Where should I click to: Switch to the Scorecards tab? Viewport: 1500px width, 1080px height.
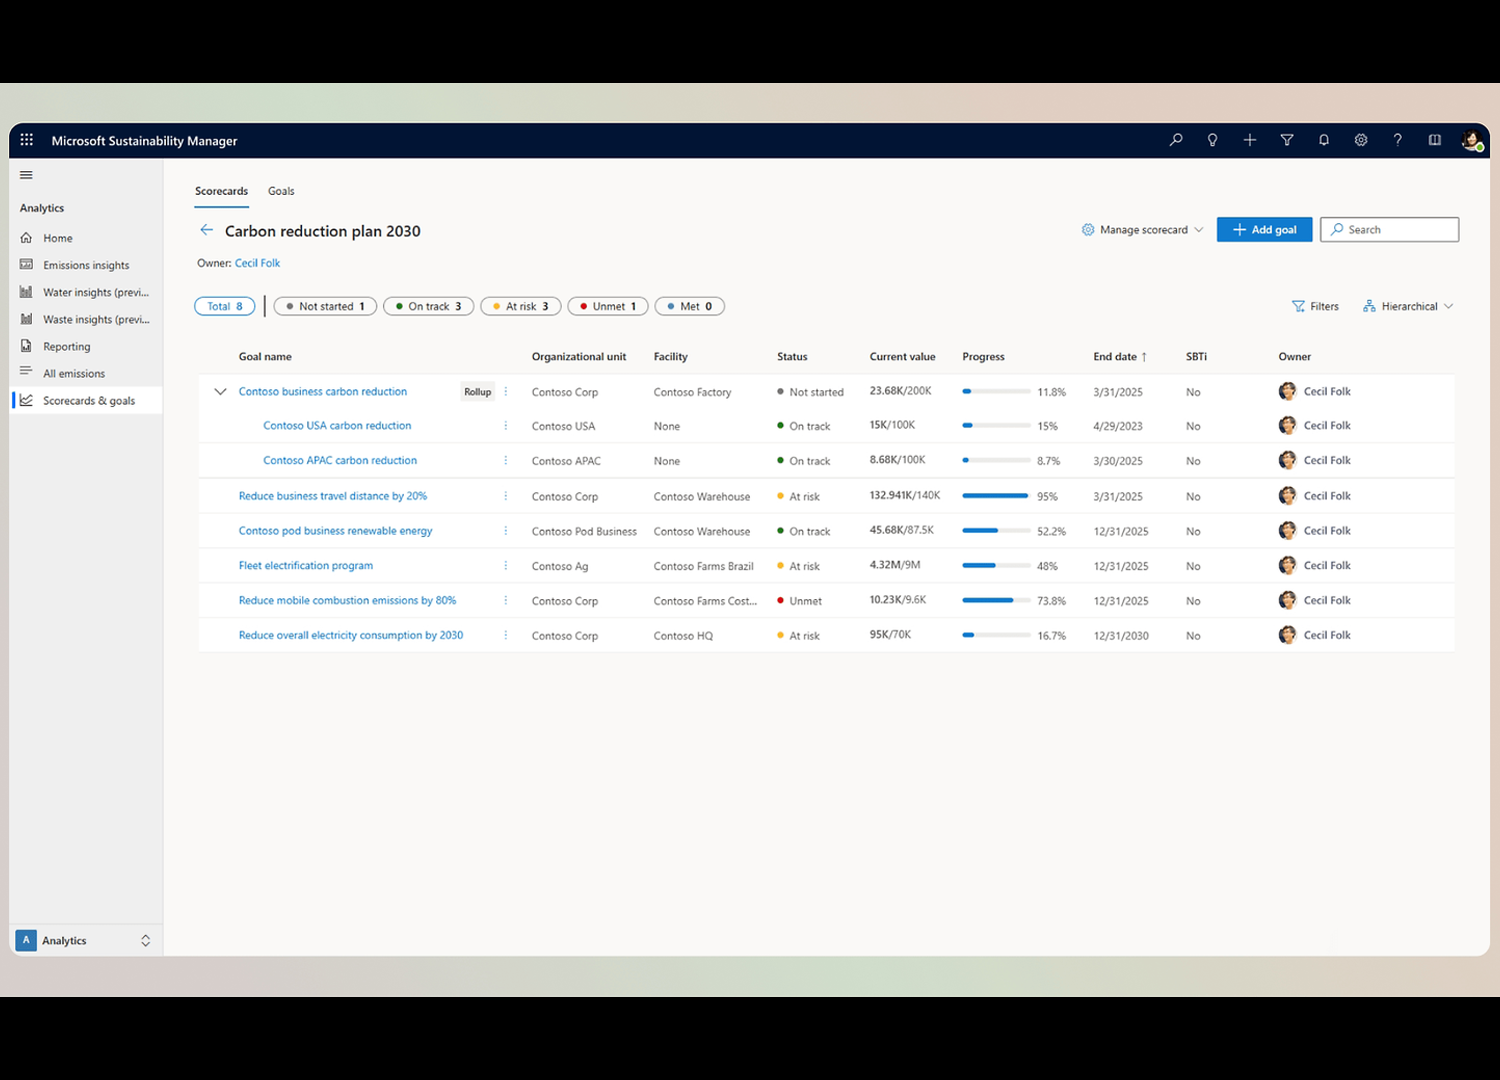point(221,191)
